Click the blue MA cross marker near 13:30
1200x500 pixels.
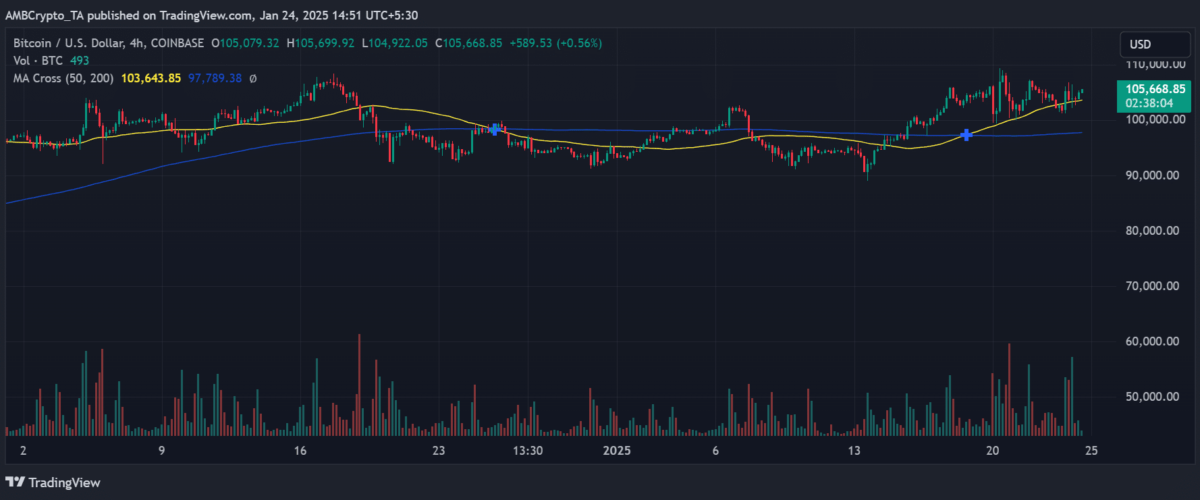coord(494,129)
